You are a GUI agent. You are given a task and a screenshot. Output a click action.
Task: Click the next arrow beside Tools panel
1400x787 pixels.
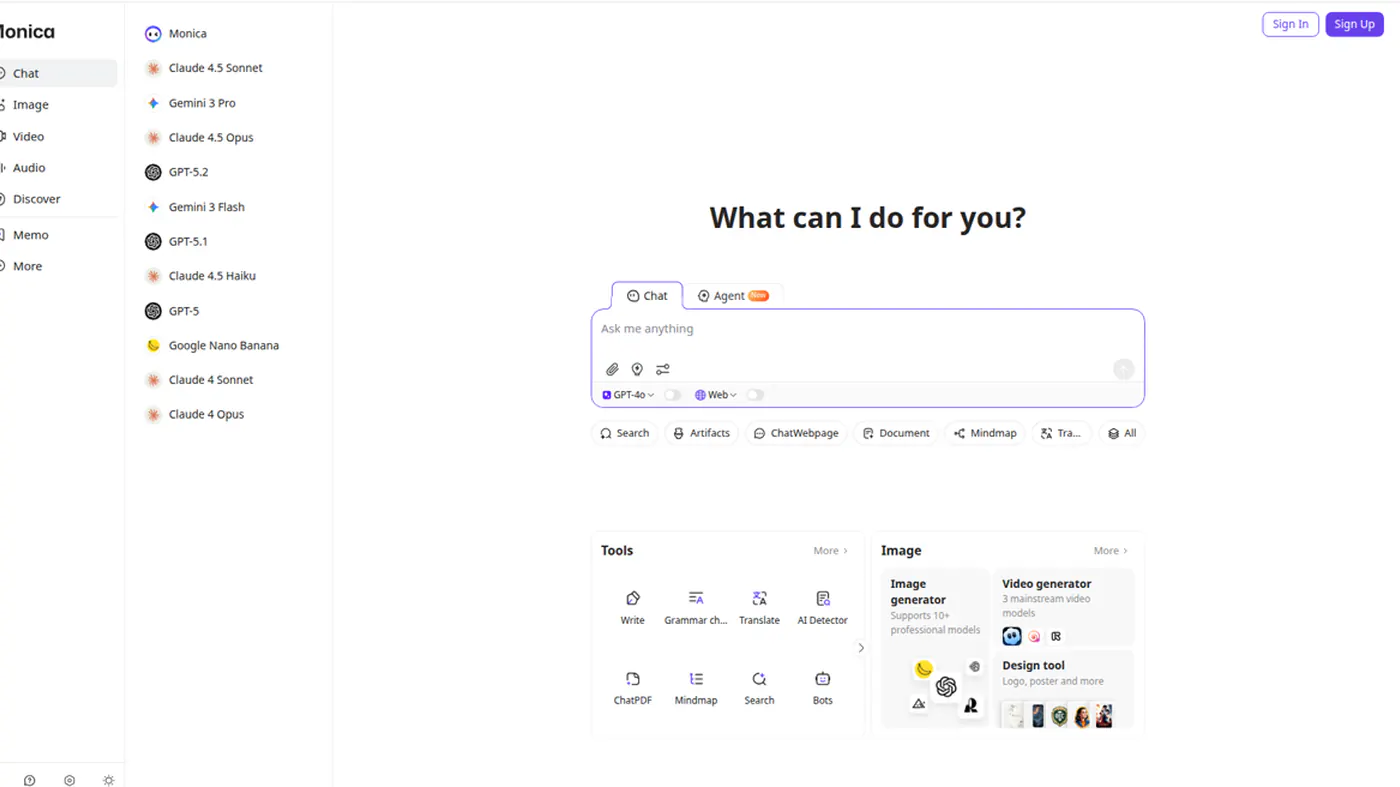861,648
